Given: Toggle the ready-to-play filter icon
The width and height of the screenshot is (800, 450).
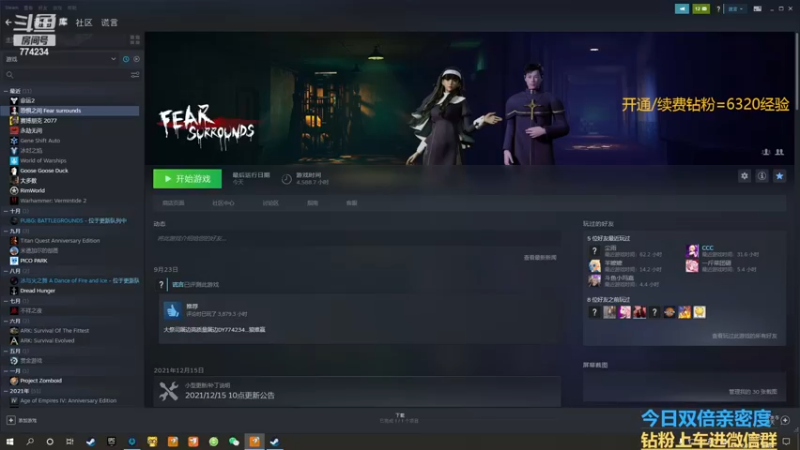Looking at the screenshot, I should [137, 59].
